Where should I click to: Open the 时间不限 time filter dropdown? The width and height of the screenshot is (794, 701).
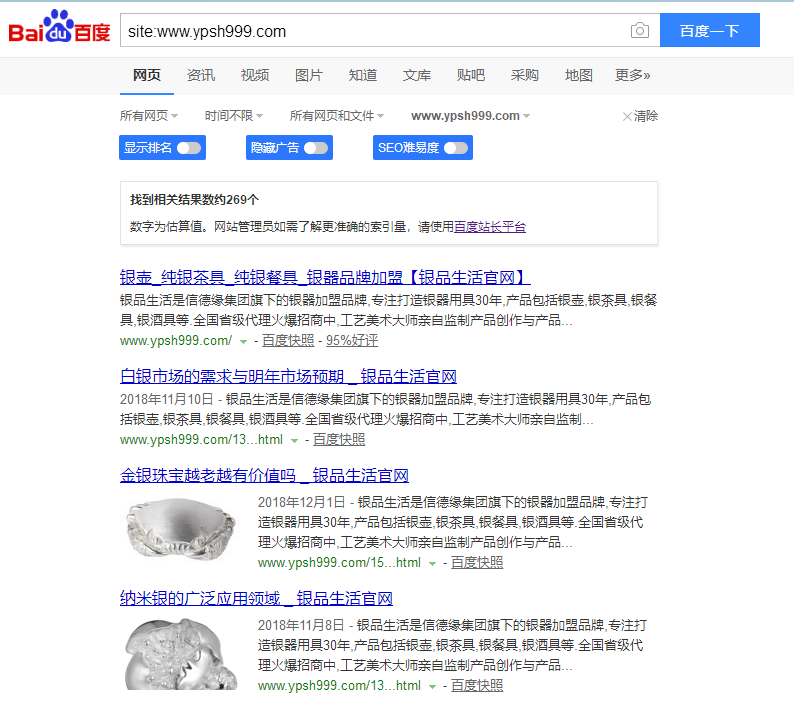click(233, 116)
